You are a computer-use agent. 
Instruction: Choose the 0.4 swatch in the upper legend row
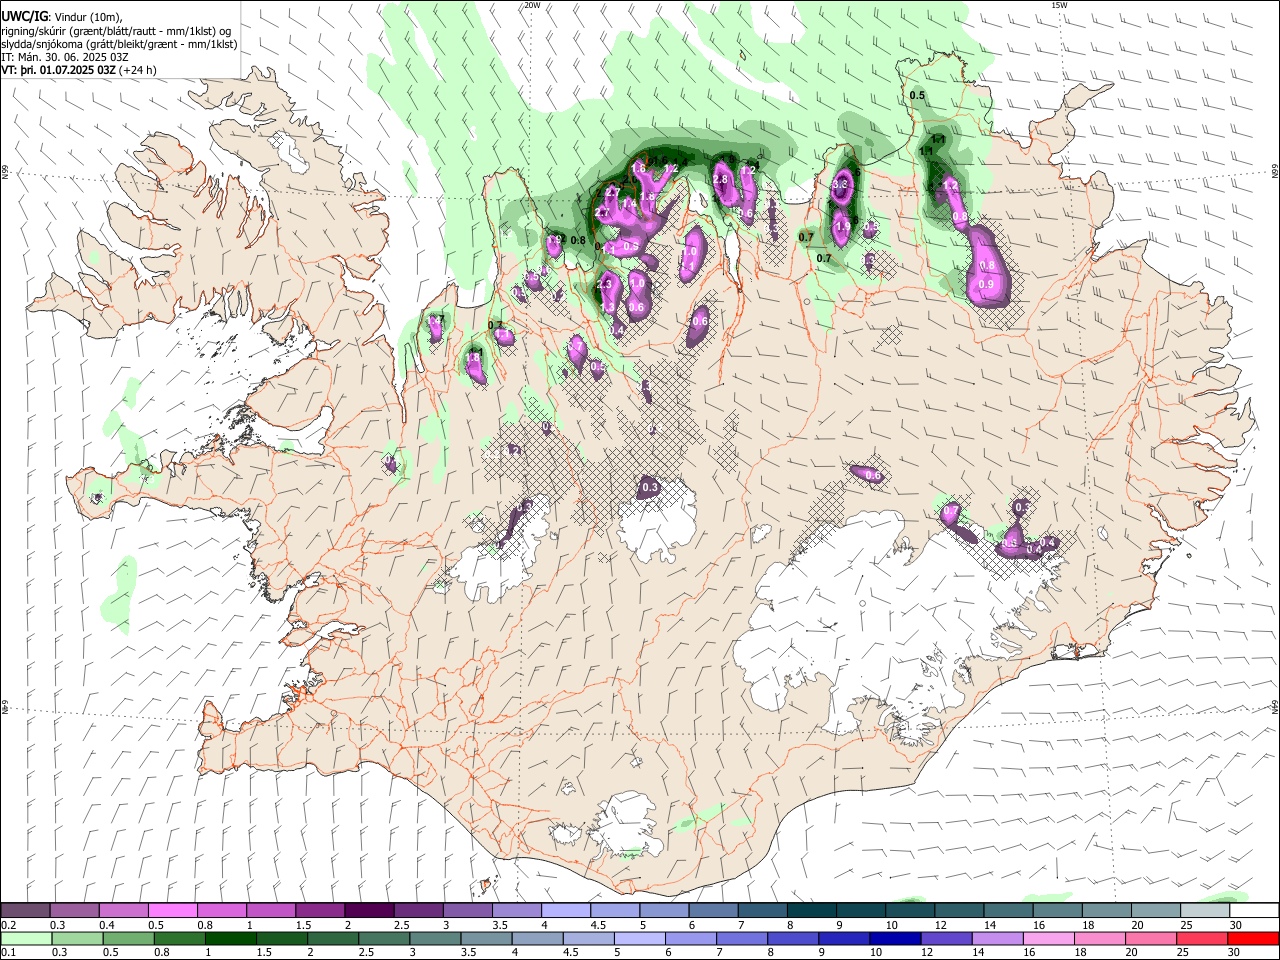click(124, 911)
